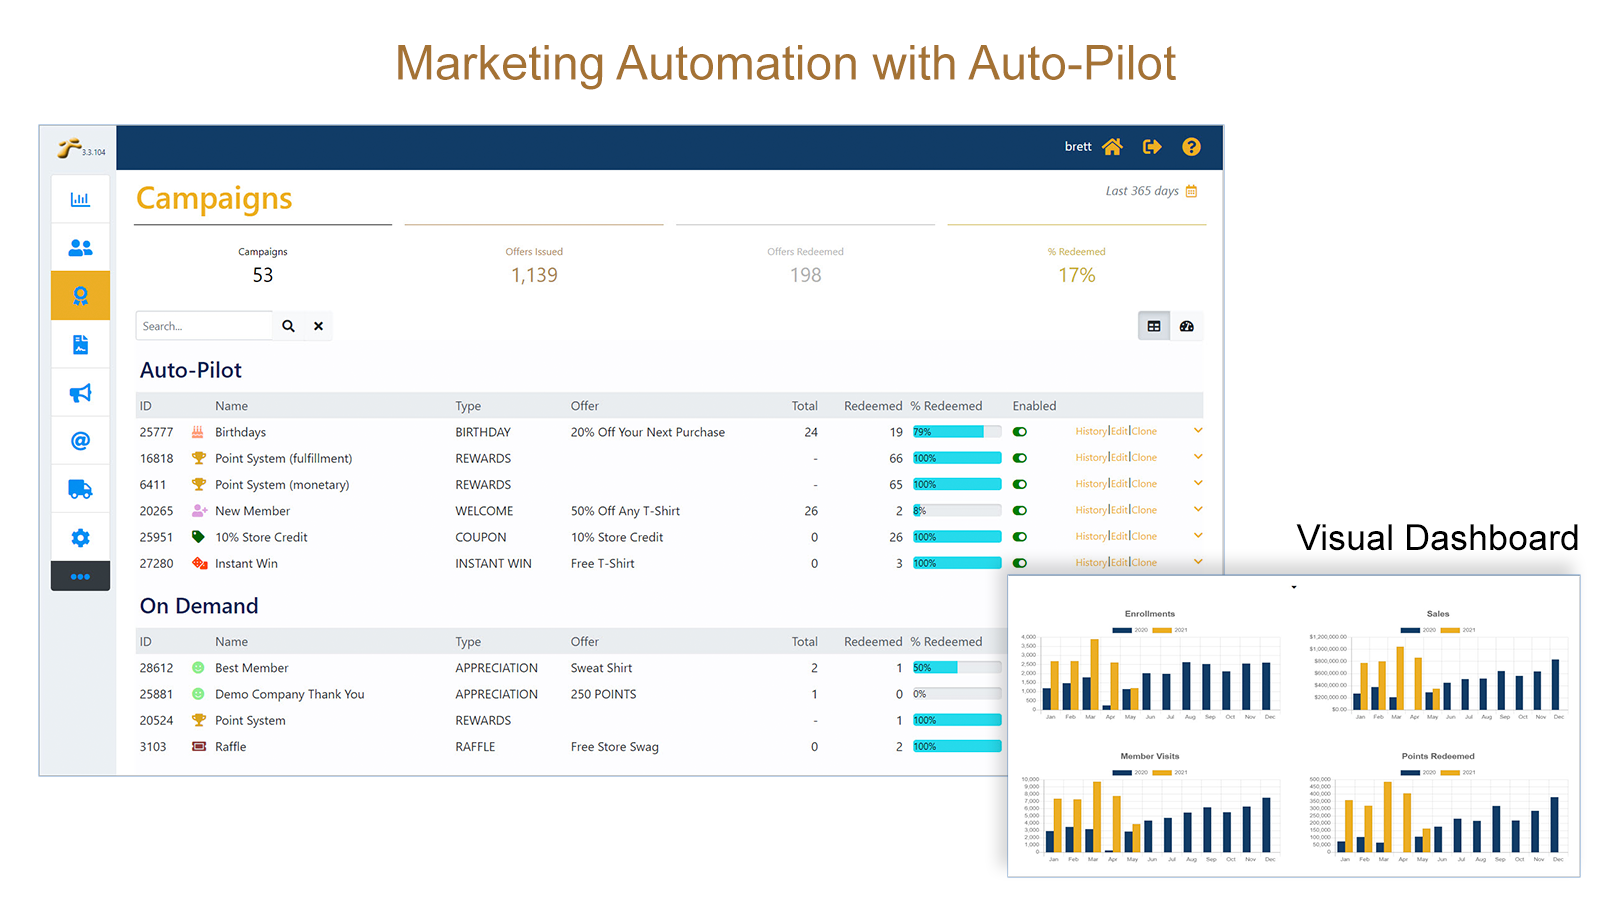The height and width of the screenshot is (900, 1600).
Task: Expand the 10% Store Credit row chevron
Action: point(1198,535)
